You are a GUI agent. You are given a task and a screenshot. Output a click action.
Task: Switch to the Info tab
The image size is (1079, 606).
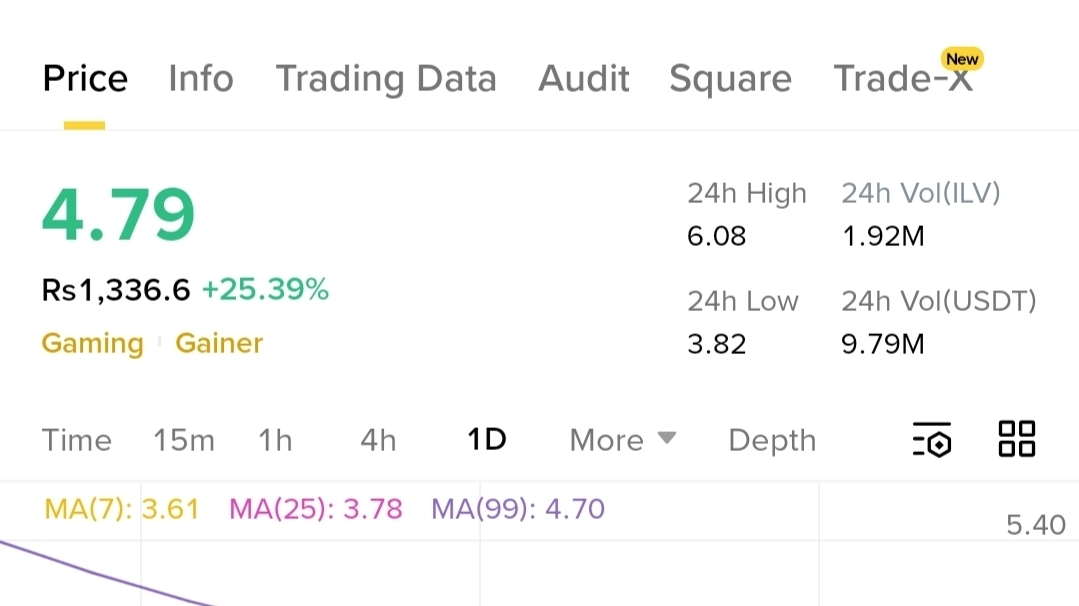201,79
